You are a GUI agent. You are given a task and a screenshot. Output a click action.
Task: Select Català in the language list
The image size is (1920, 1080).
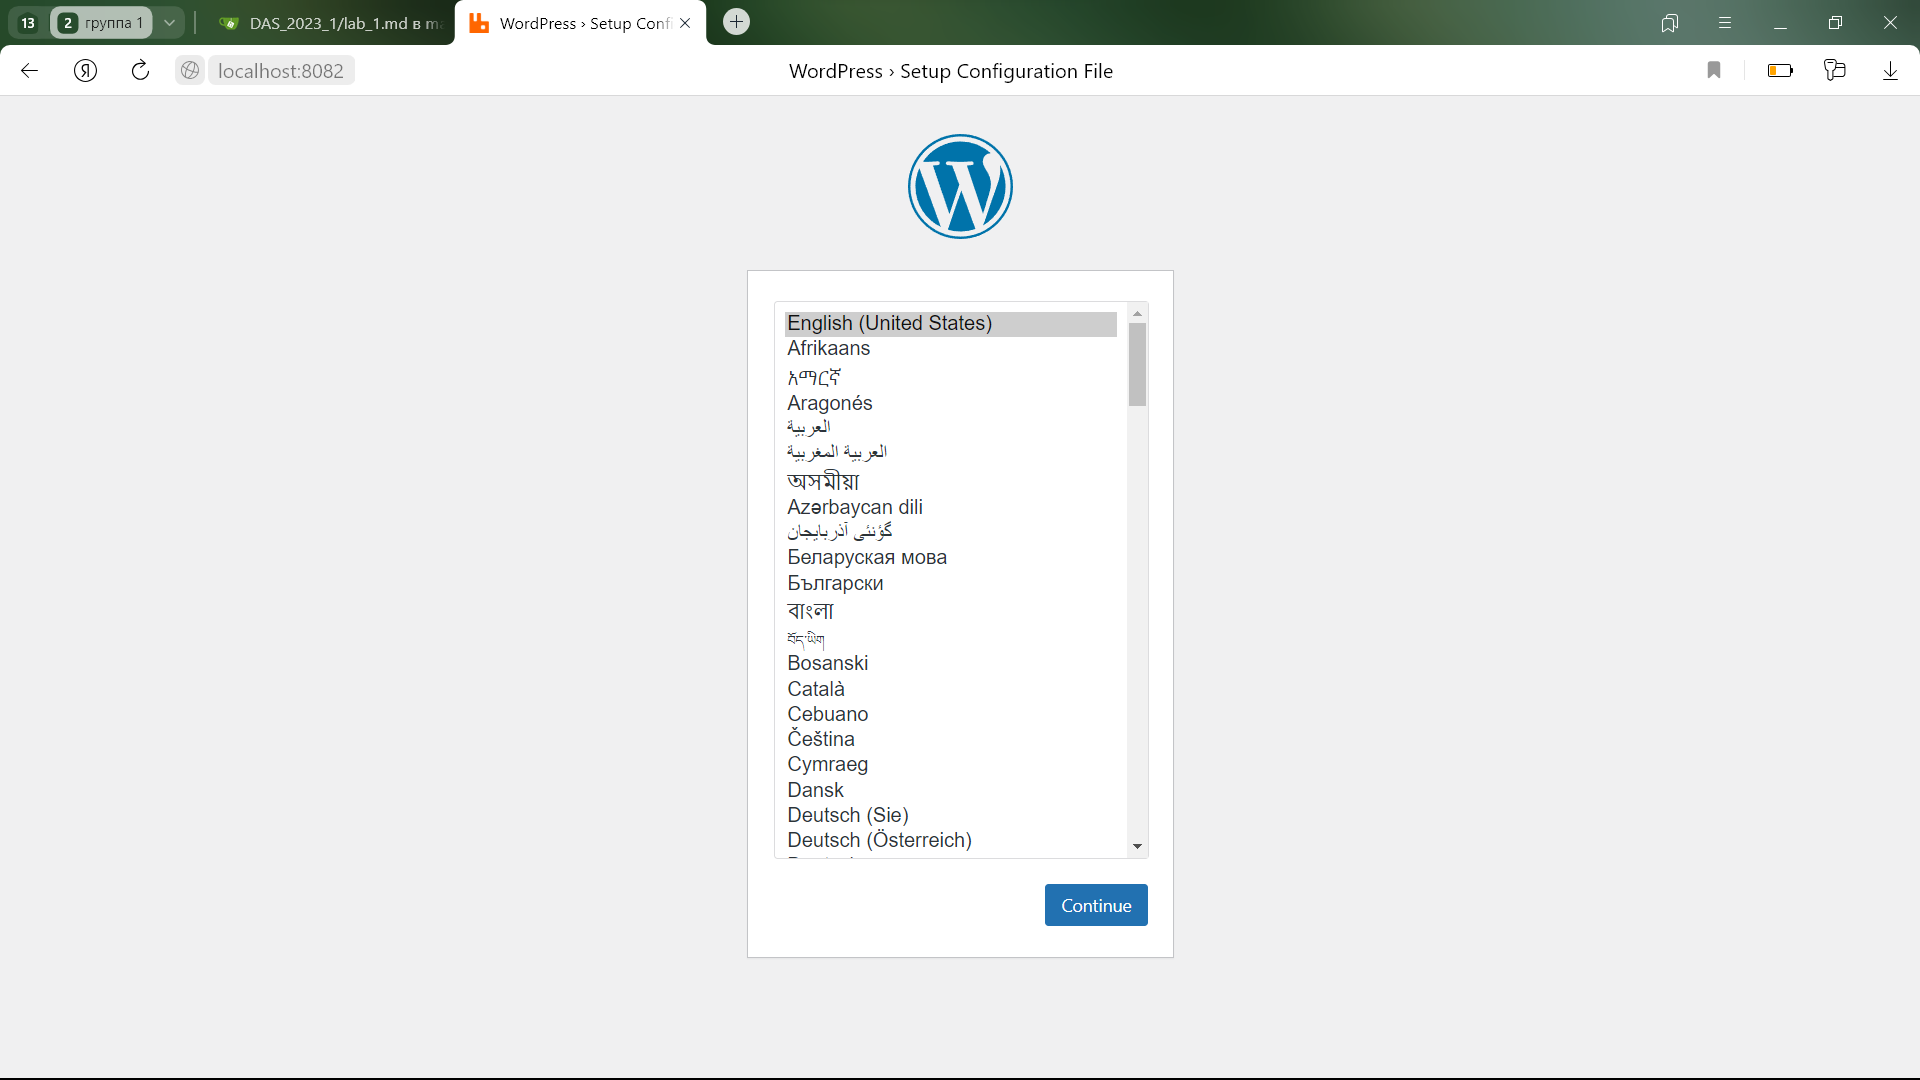point(950,689)
